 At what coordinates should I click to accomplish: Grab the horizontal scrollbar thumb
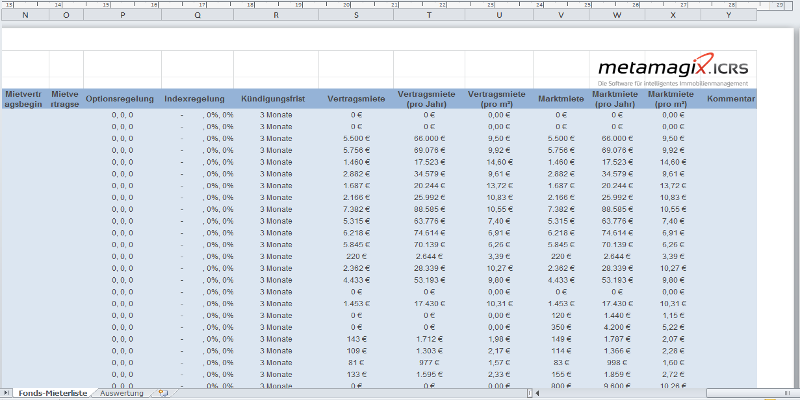752,393
